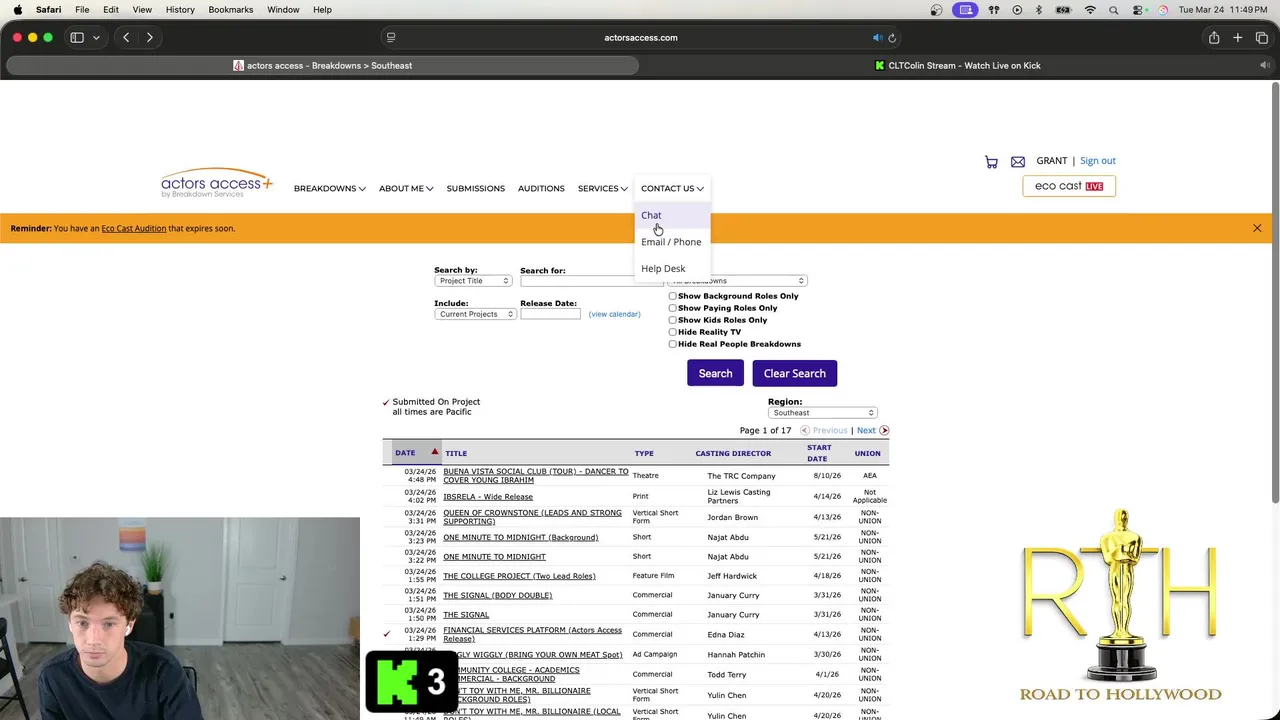Open the Apple menu
Screen dimensions: 1280x720
coord(17,10)
